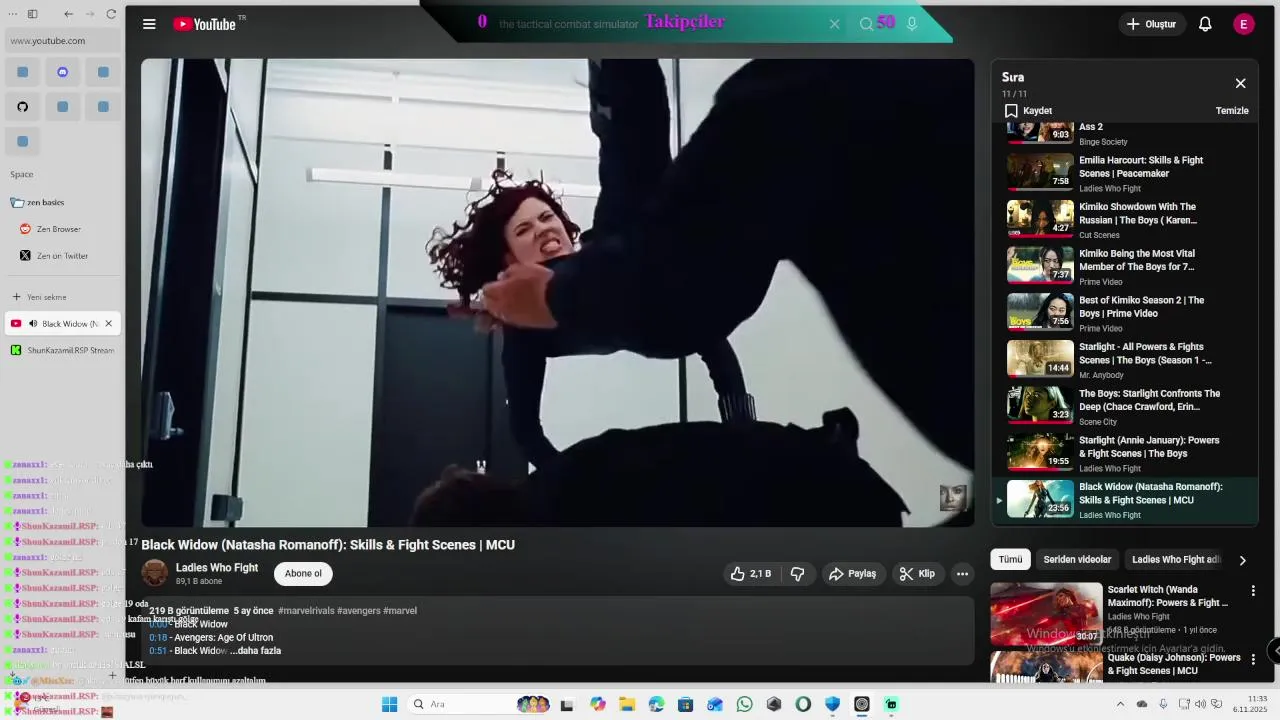
Task: Open the Task View taskbar icon
Action: (567, 704)
